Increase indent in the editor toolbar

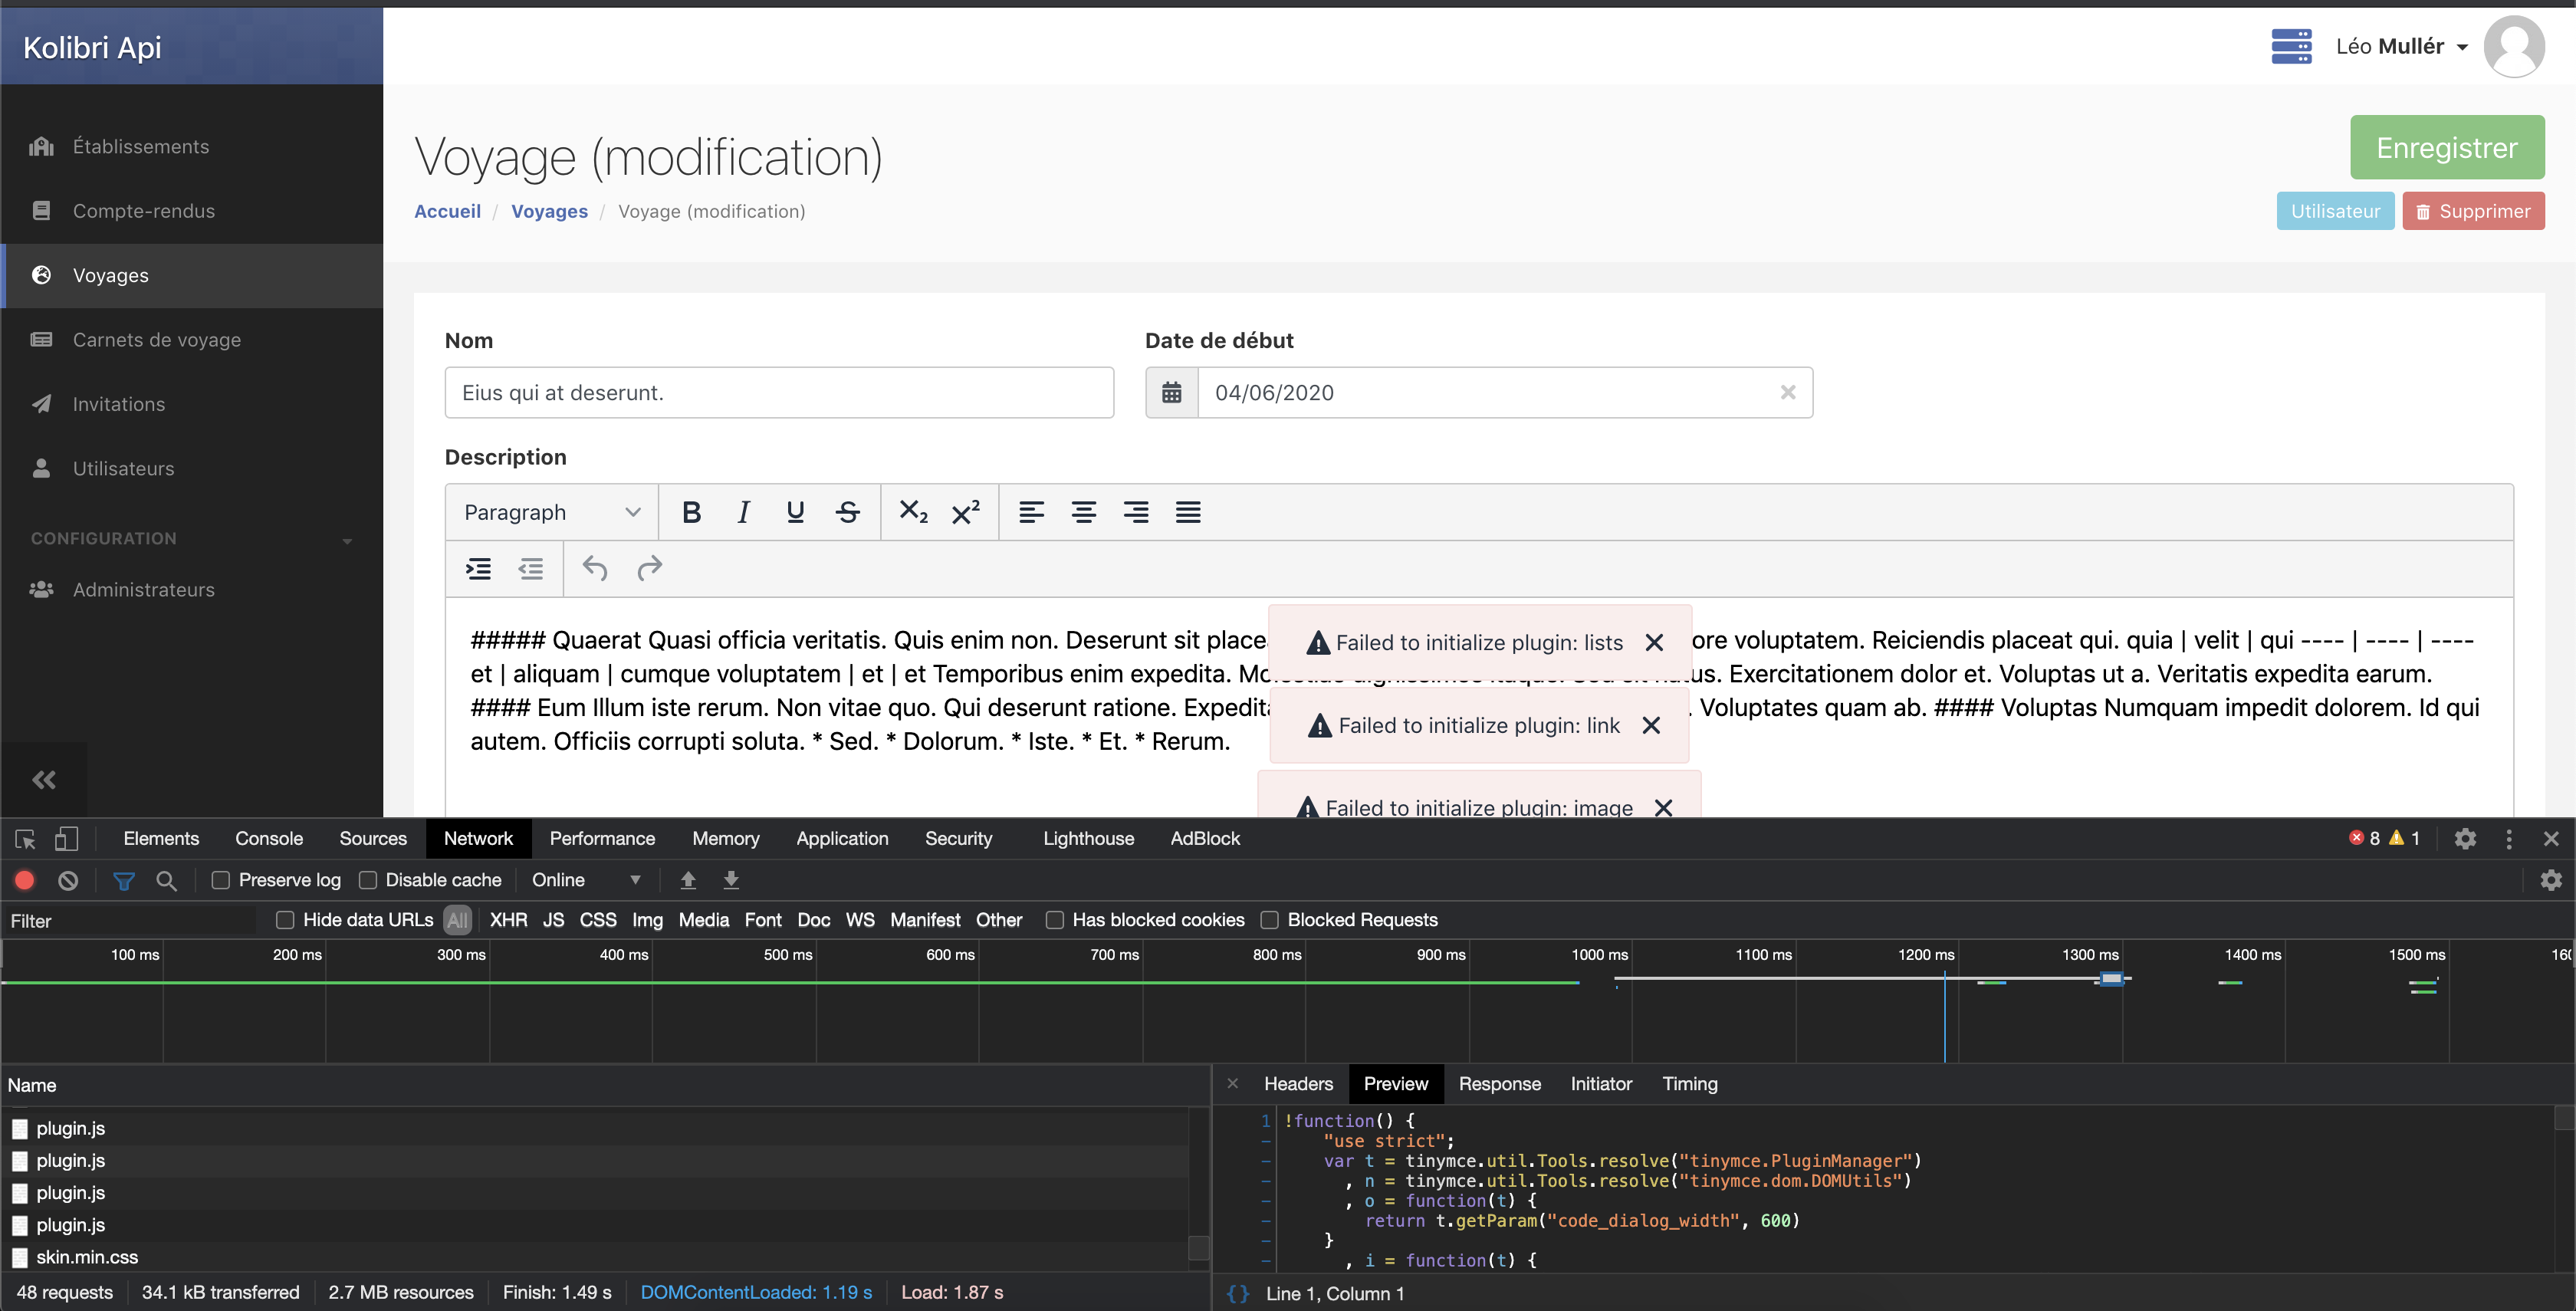point(478,568)
